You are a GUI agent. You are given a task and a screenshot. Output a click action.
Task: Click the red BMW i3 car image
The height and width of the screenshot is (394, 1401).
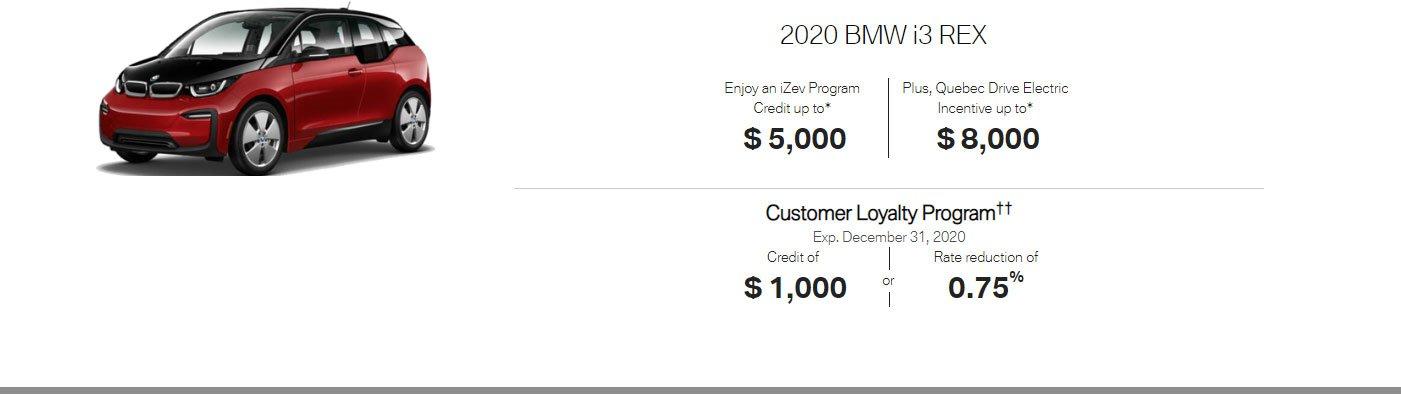click(x=266, y=90)
